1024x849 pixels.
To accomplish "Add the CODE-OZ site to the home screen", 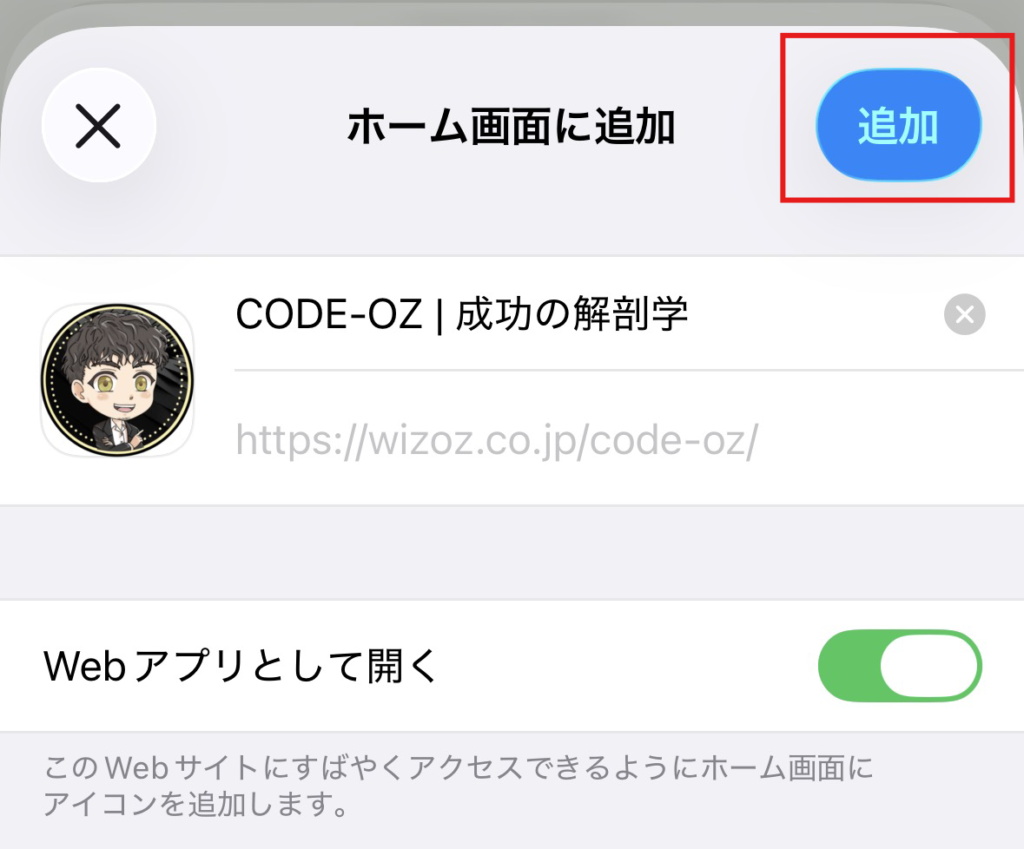I will (899, 125).
